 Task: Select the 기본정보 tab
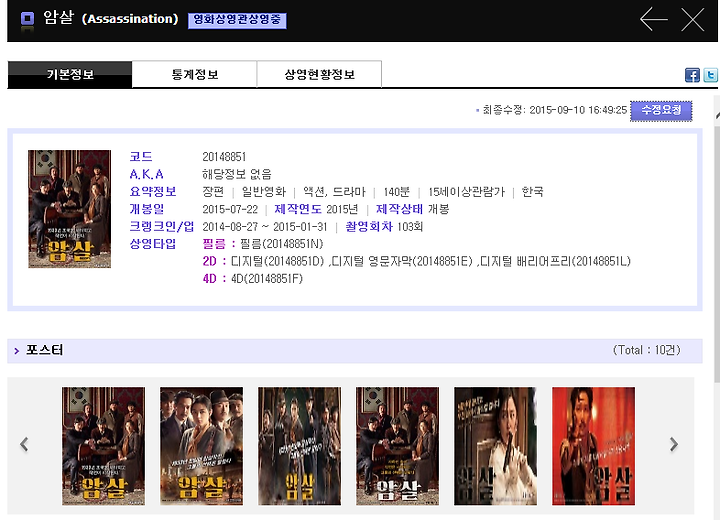tap(70, 74)
